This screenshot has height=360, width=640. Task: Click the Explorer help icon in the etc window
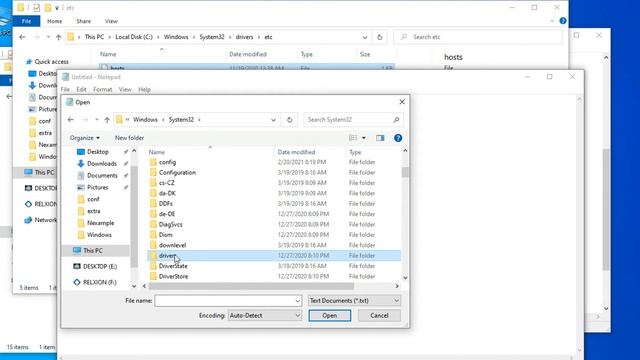click(x=563, y=21)
